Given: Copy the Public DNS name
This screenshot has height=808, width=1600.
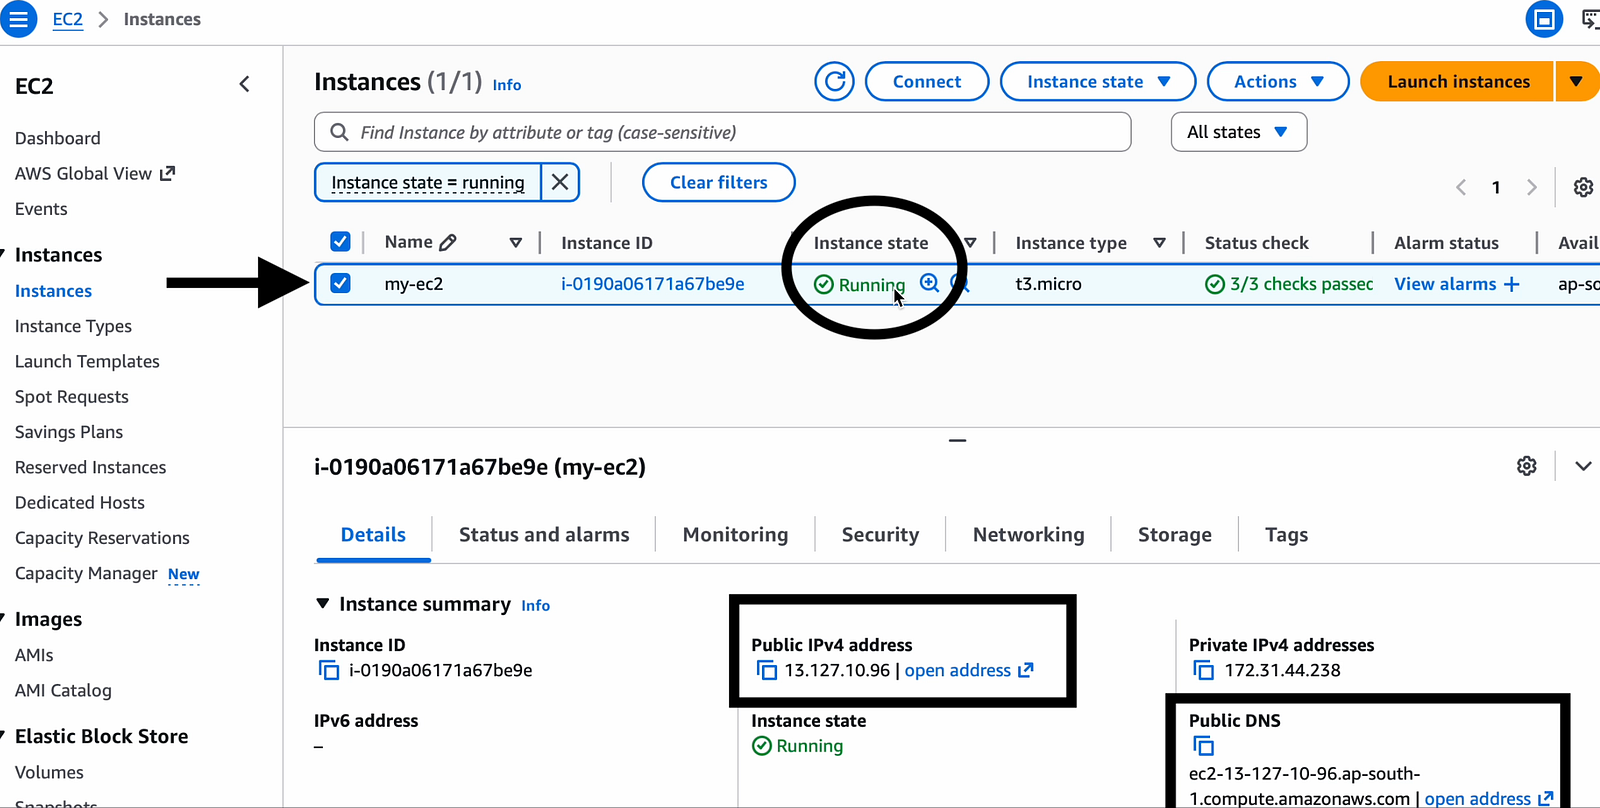Looking at the screenshot, I should pyautogui.click(x=1204, y=746).
